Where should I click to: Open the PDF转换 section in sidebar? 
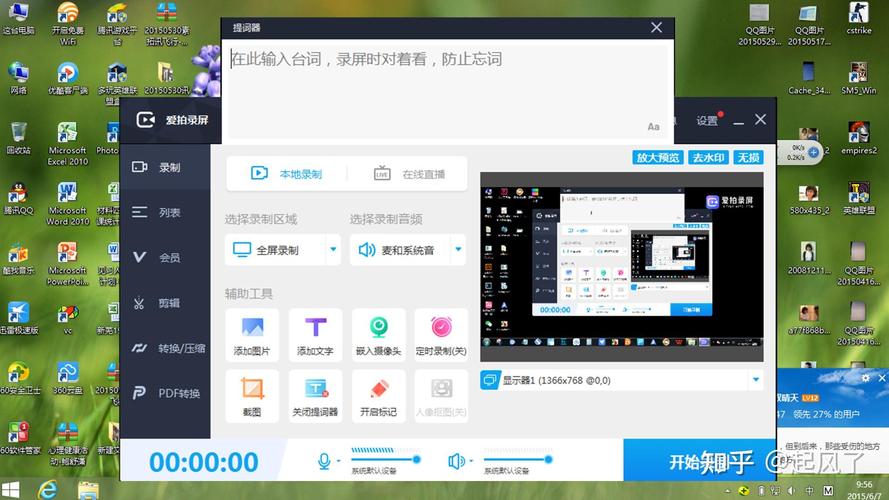[164, 393]
